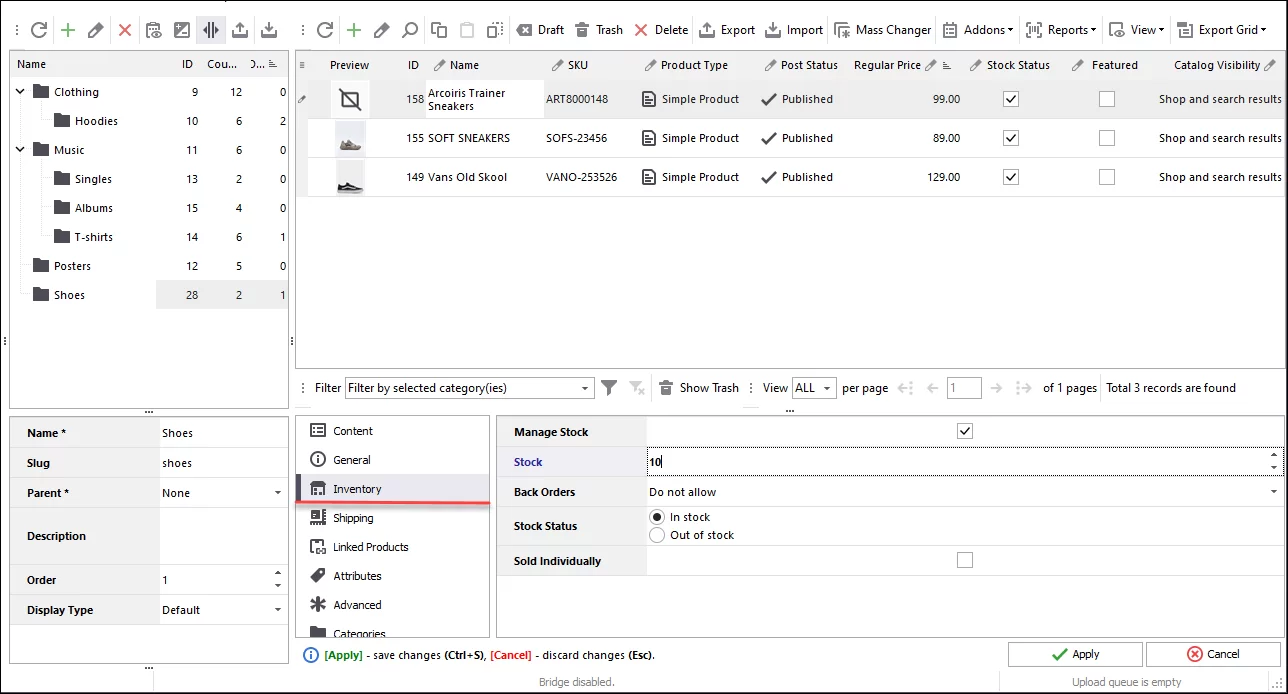Open the Filter by selected category dropdown
This screenshot has width=1288, height=694.
pyautogui.click(x=585, y=388)
